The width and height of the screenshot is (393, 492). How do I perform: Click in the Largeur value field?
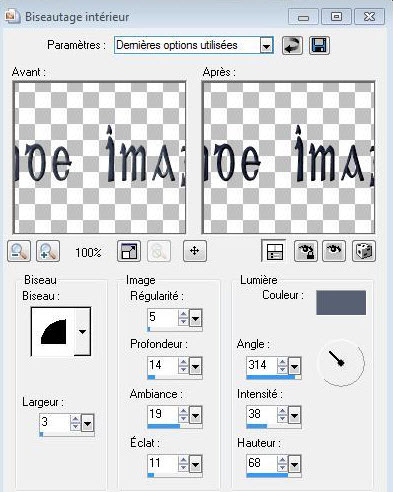tap(55, 423)
